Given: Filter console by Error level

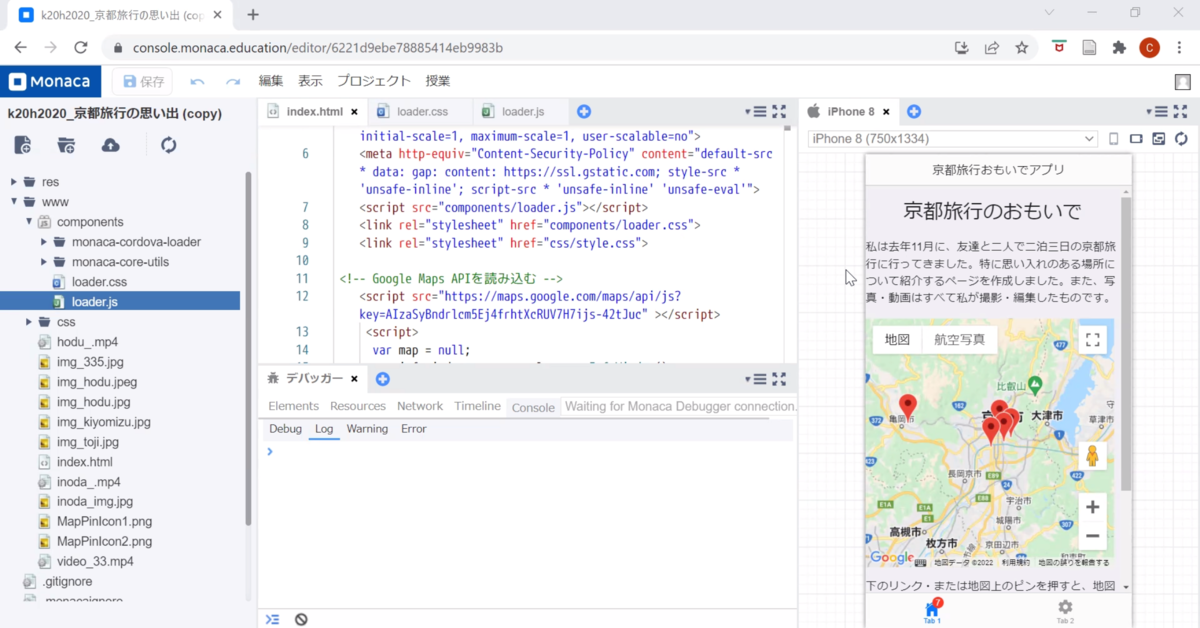Looking at the screenshot, I should tap(413, 429).
